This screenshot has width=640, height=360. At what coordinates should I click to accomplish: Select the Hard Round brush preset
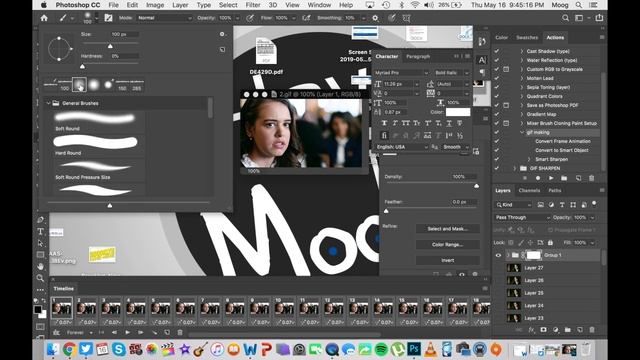tap(95, 145)
